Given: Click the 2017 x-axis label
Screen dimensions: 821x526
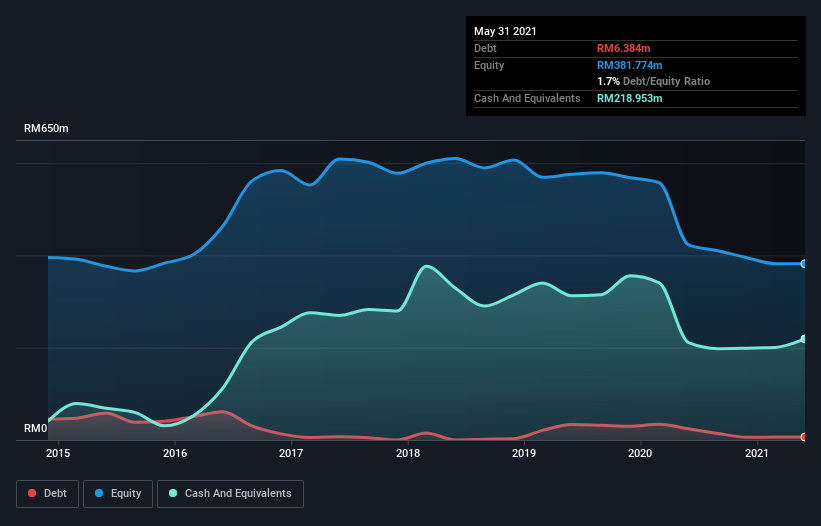Looking at the screenshot, I should tap(291, 453).
